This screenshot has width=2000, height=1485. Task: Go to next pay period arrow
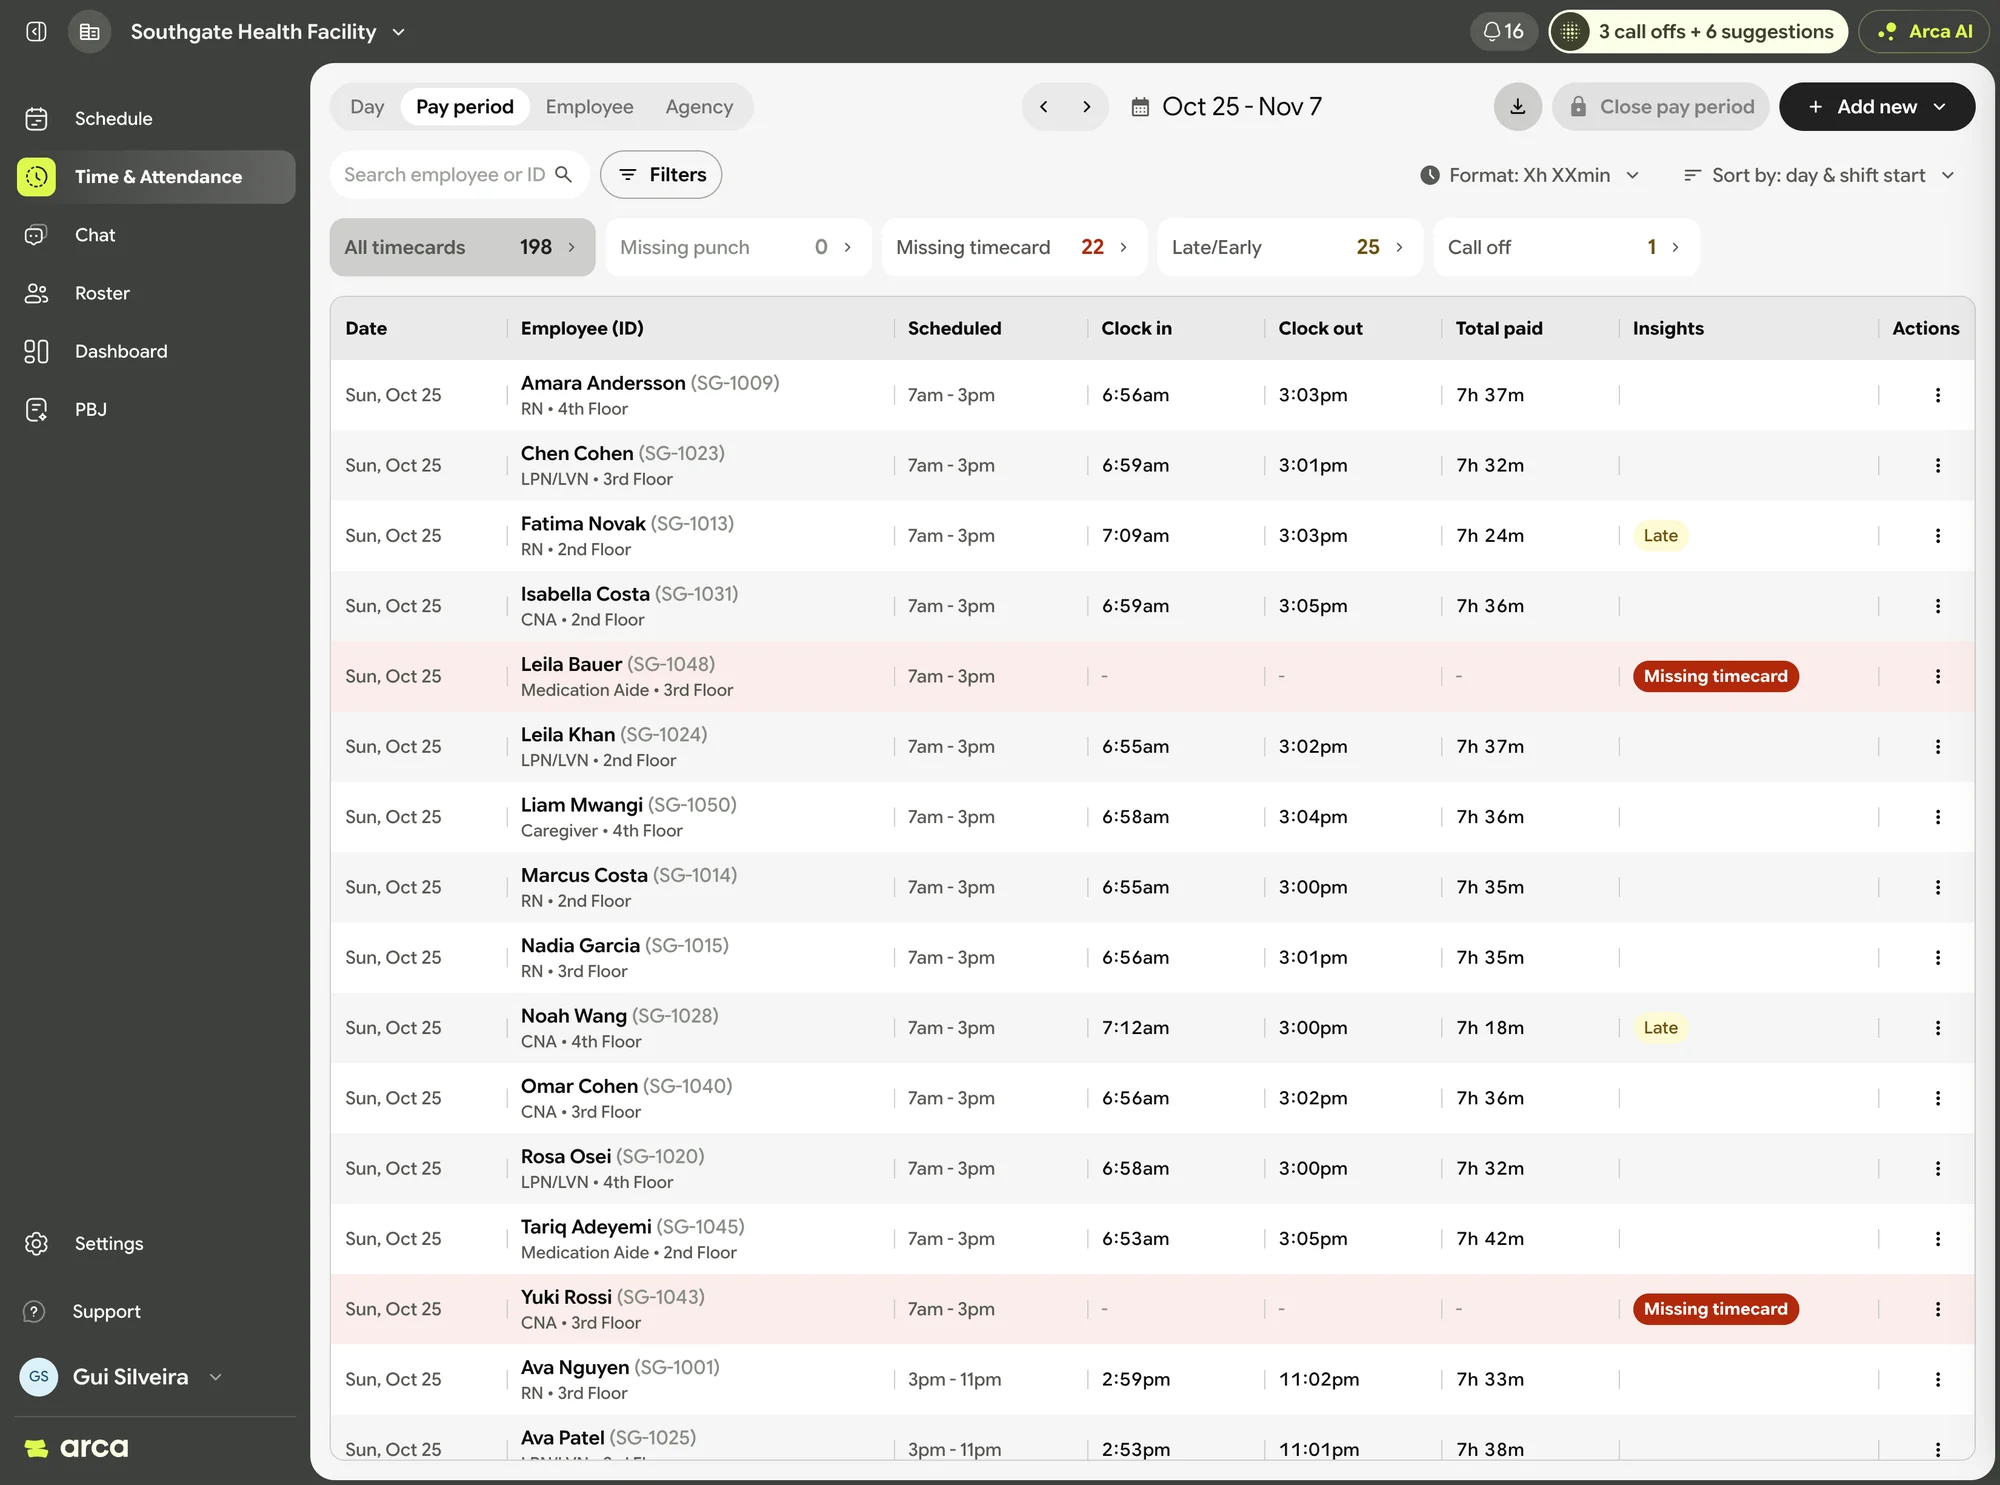point(1087,107)
